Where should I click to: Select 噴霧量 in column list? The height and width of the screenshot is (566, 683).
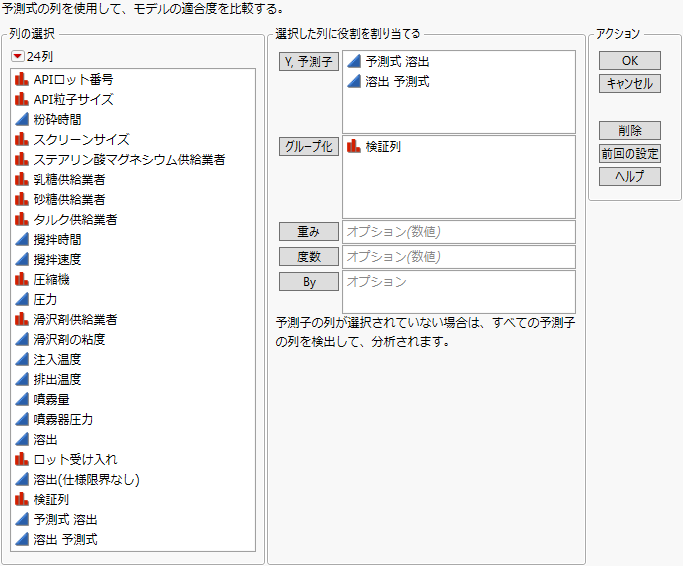click(x=51, y=400)
